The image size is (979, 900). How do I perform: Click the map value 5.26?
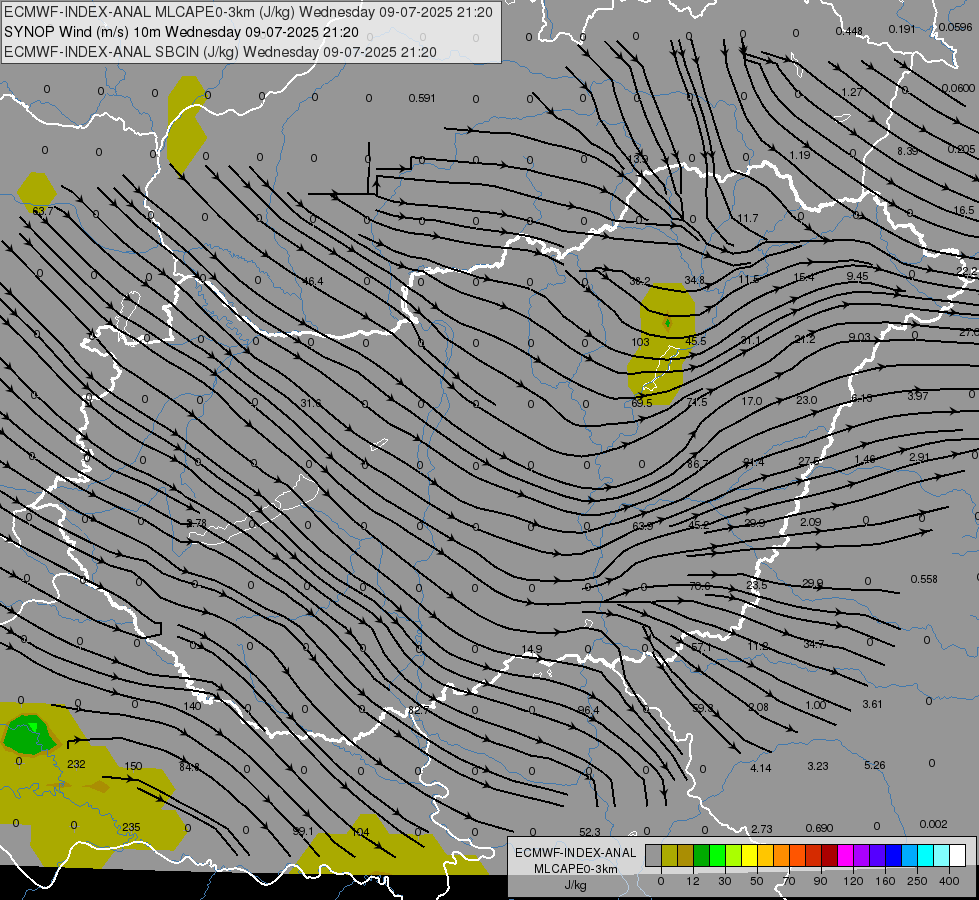pos(875,765)
